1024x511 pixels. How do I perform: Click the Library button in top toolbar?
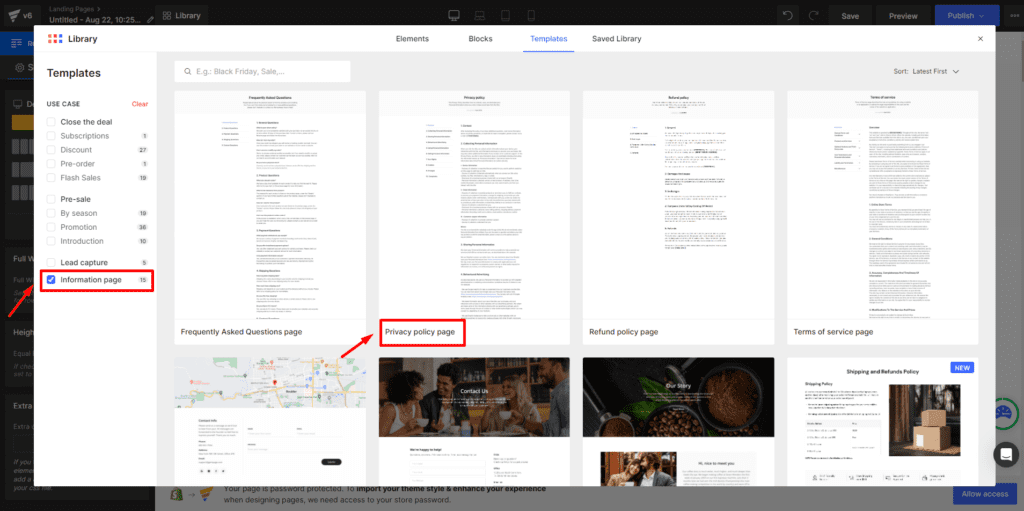[182, 15]
